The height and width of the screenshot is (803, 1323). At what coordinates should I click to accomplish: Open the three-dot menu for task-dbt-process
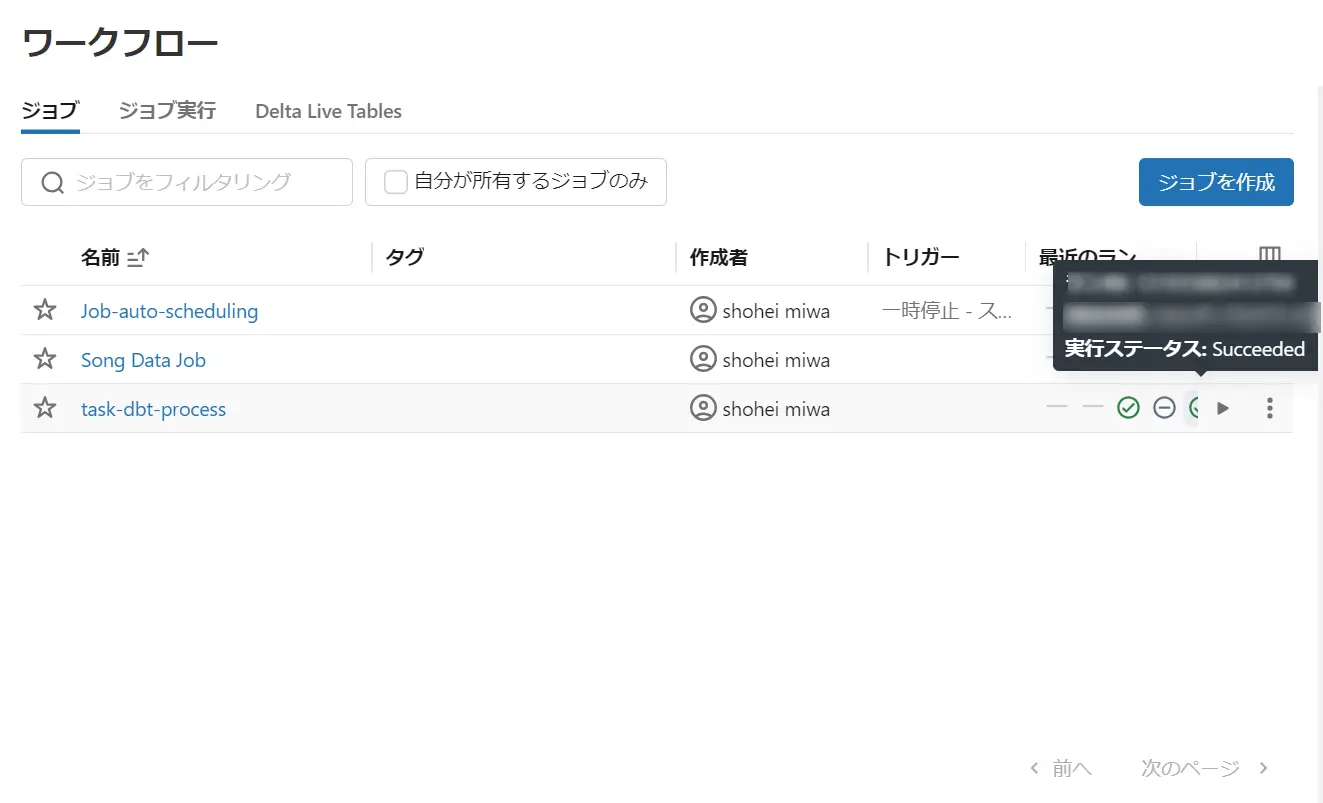pos(1269,408)
